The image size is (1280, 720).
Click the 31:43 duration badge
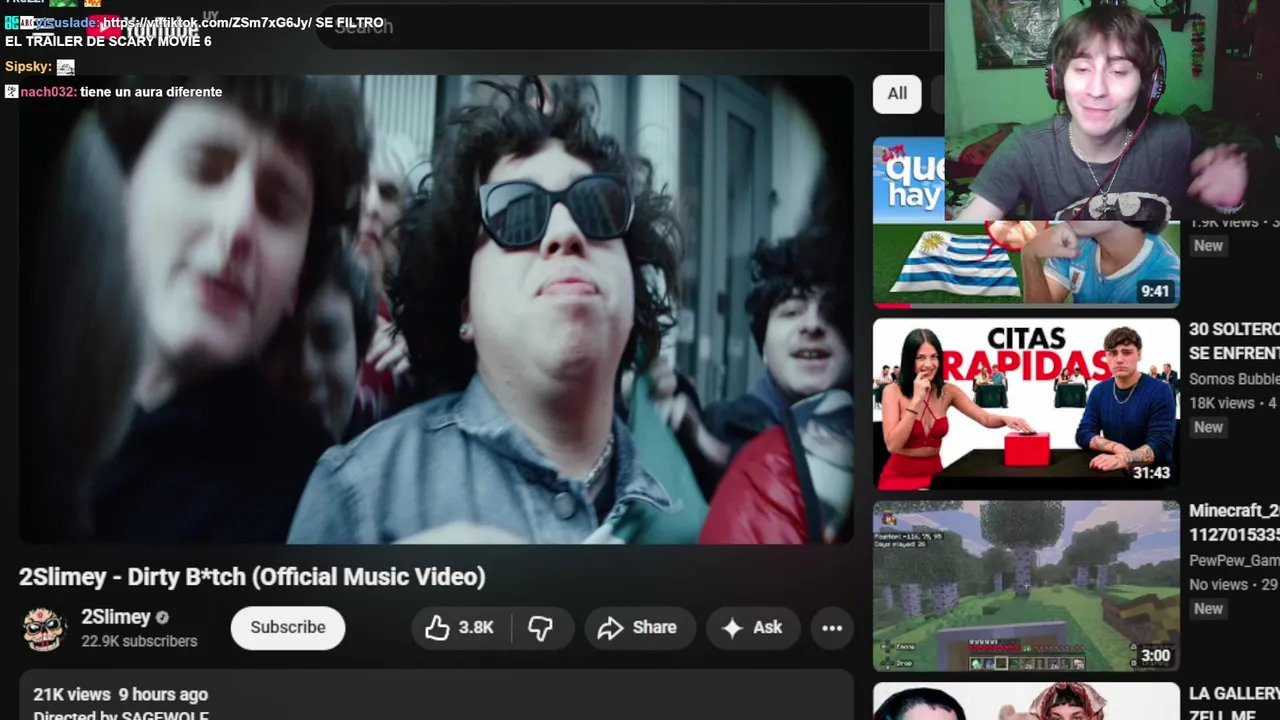click(1151, 473)
